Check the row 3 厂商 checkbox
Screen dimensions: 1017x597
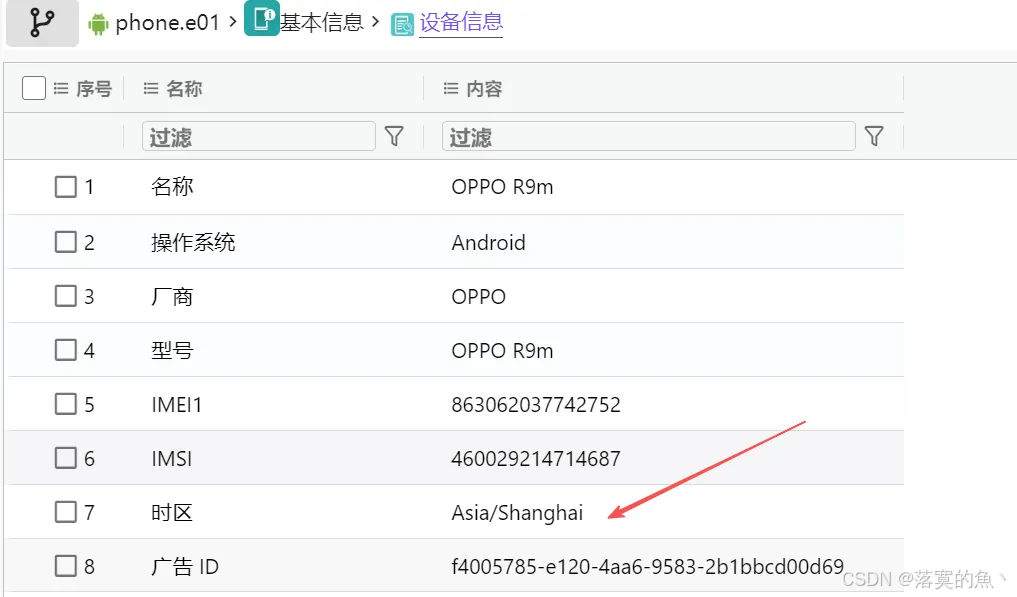point(66,296)
